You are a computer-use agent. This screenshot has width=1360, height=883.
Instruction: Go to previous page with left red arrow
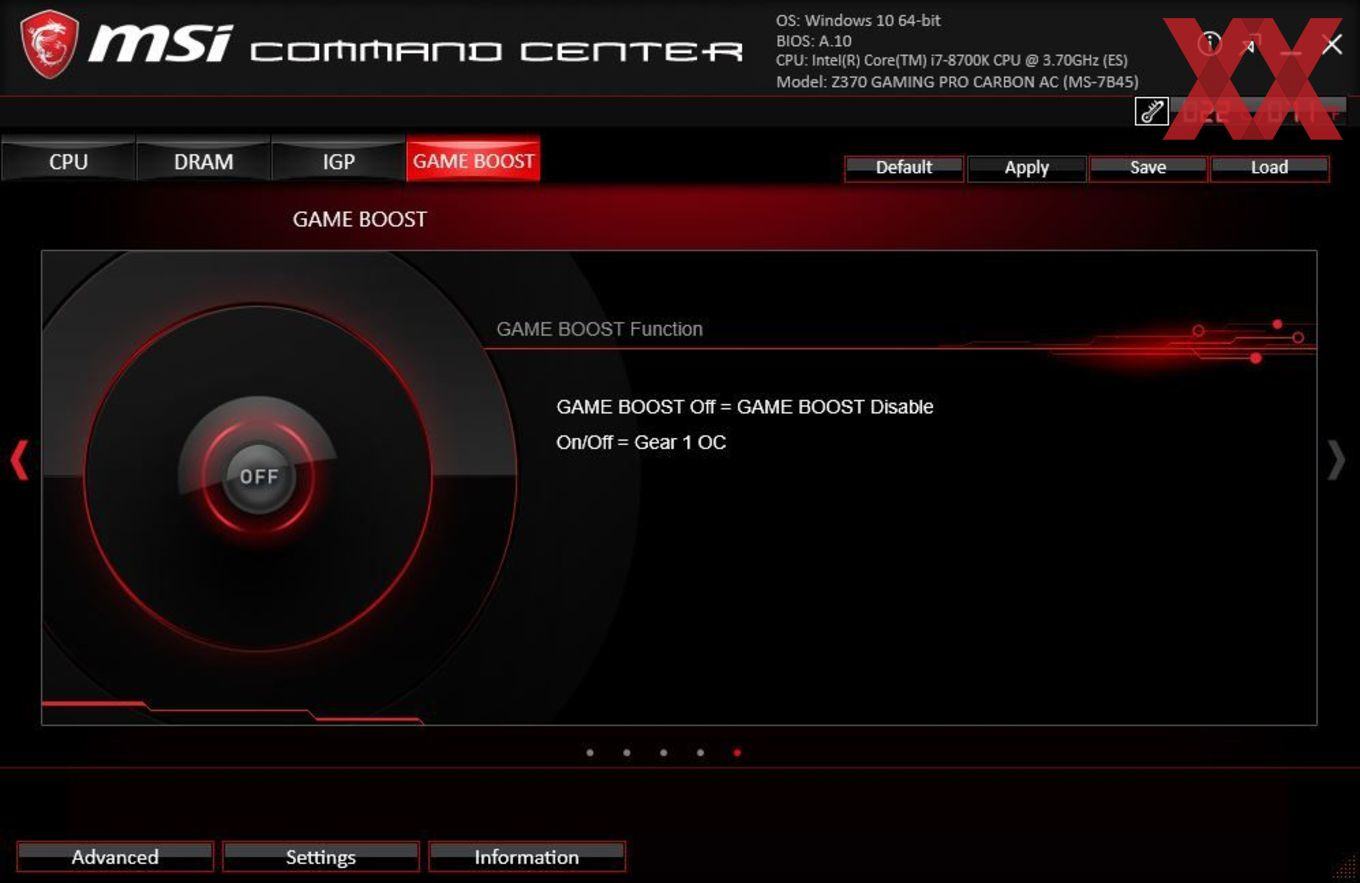tap(19, 461)
